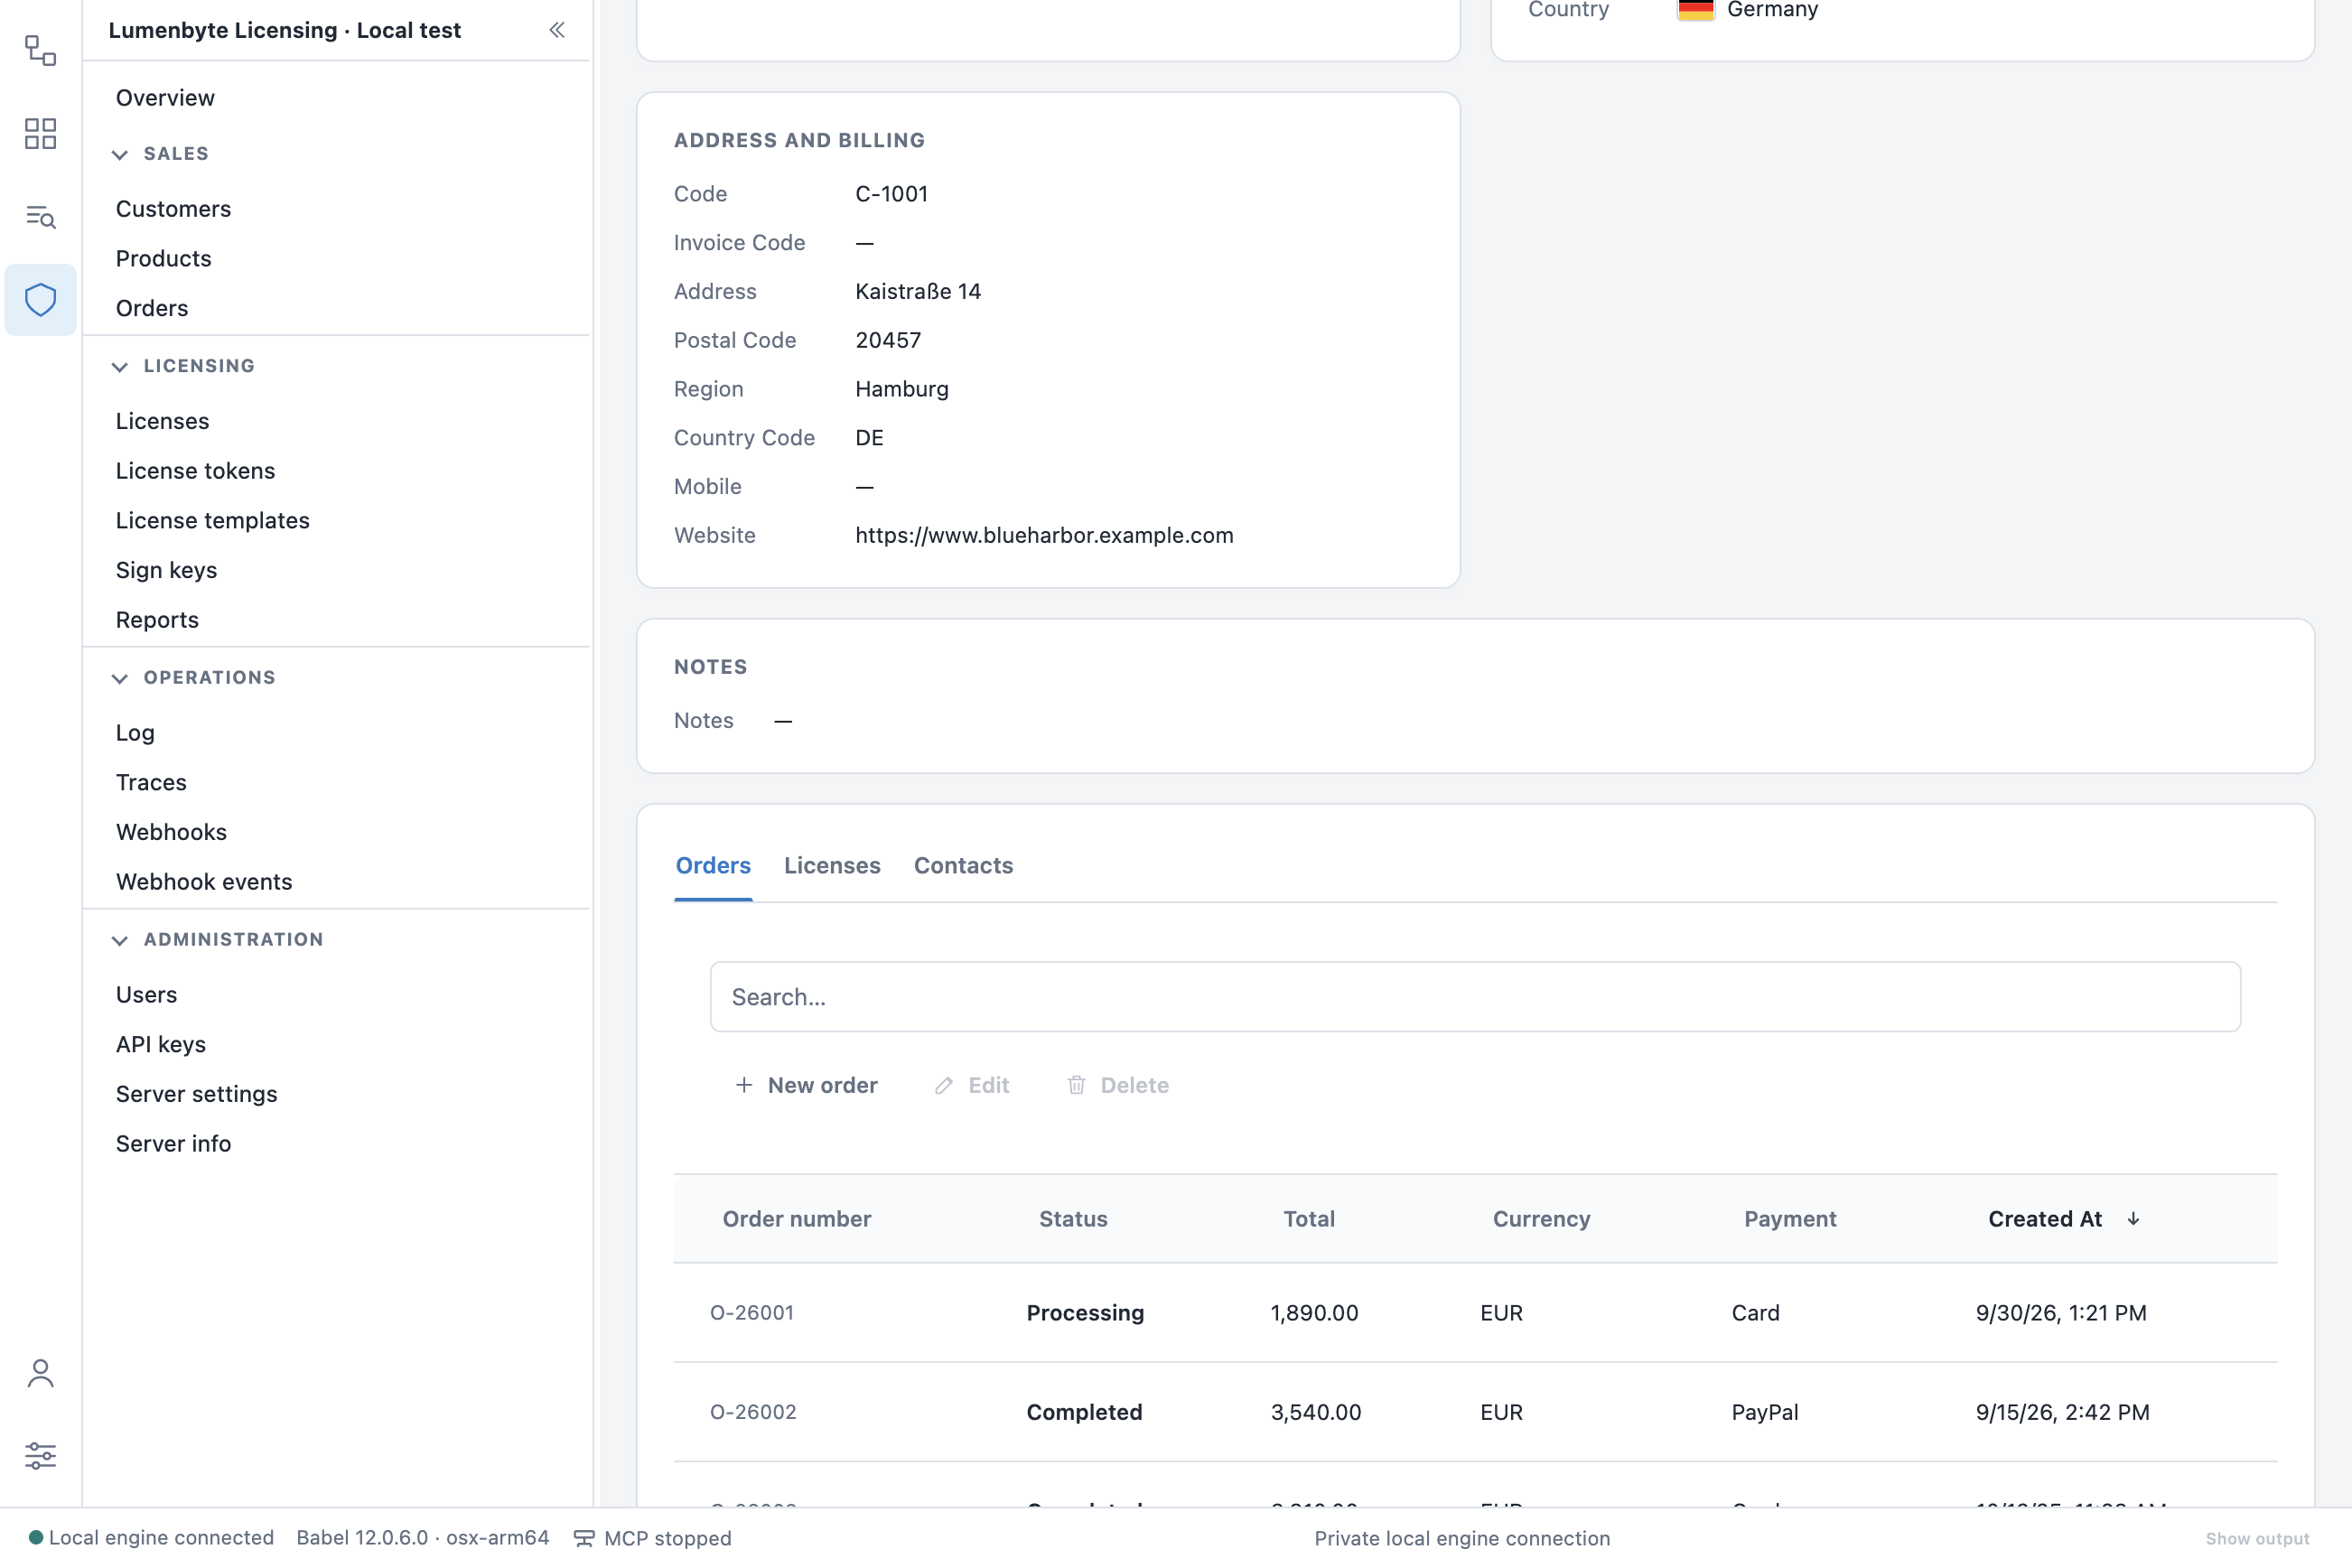Open Users in the sidebar

pyautogui.click(x=146, y=994)
